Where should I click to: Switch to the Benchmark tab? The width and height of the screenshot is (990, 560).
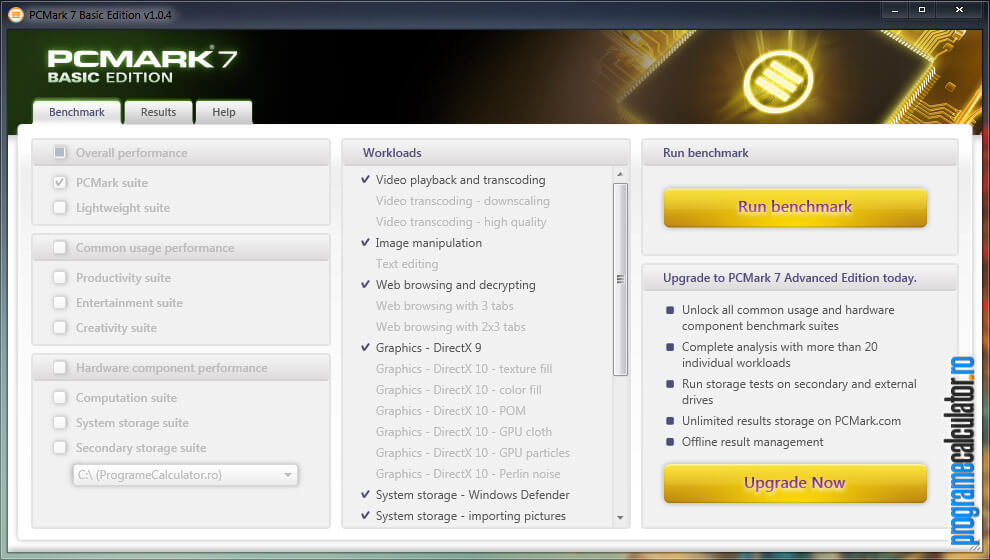click(x=77, y=112)
